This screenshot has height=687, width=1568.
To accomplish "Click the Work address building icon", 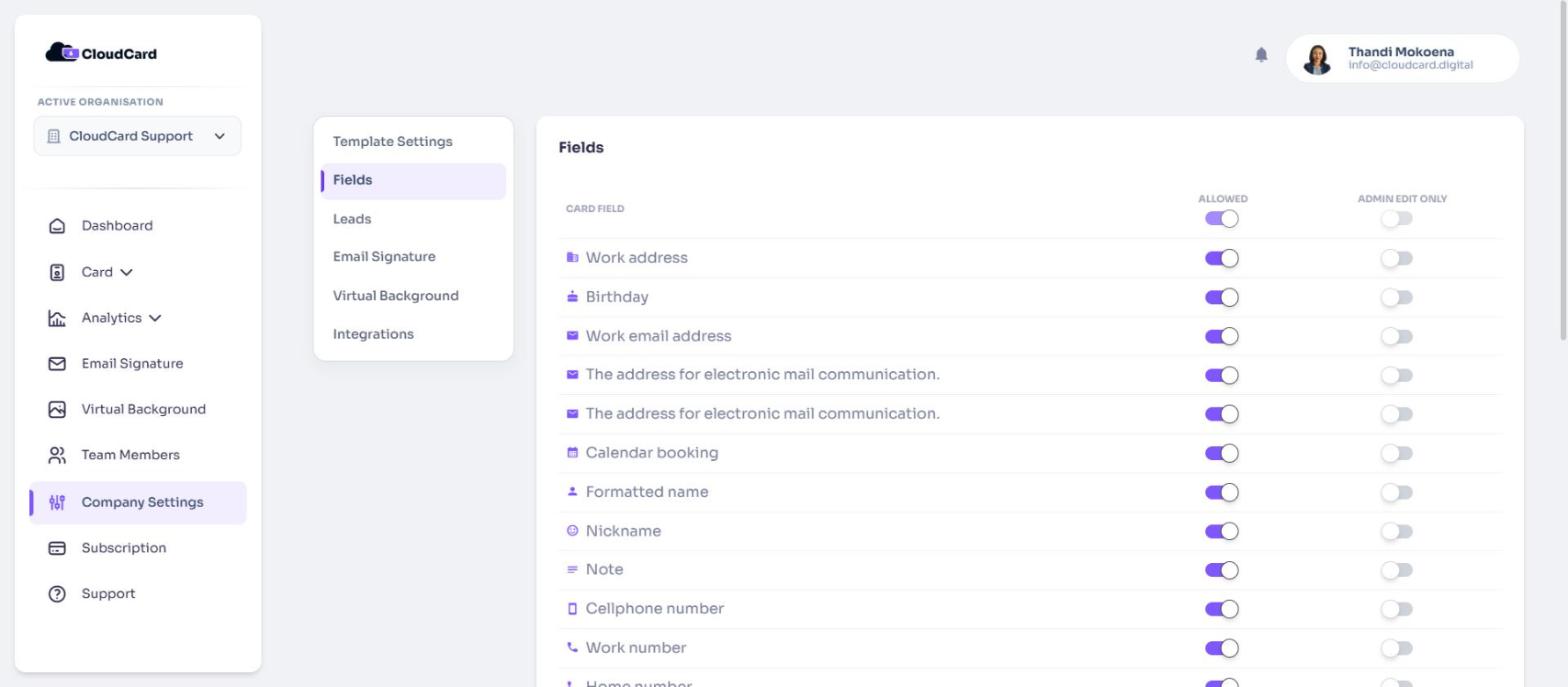I will tap(572, 258).
